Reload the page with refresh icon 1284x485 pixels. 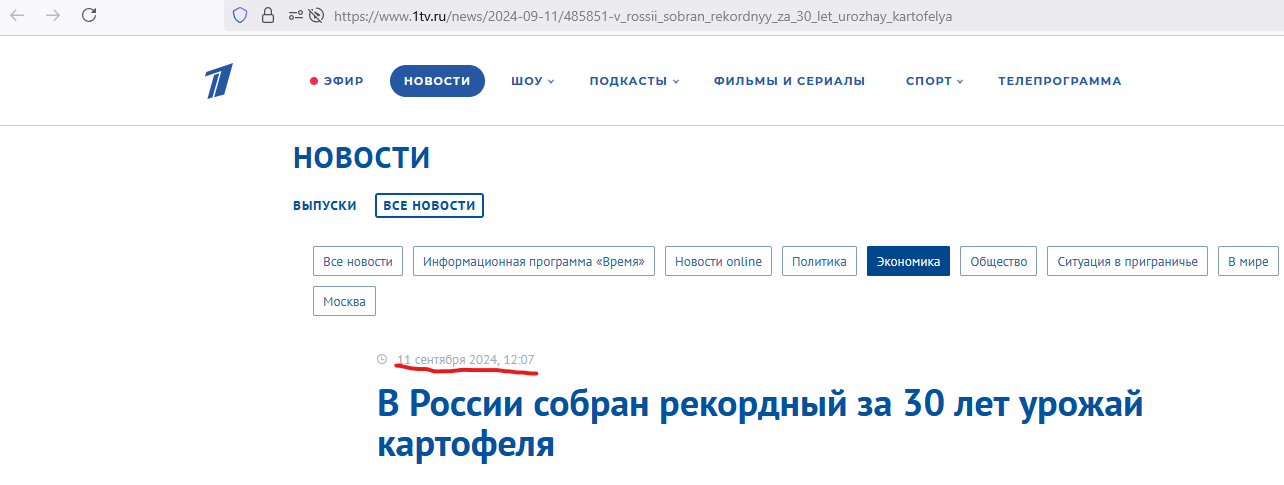[x=89, y=15]
